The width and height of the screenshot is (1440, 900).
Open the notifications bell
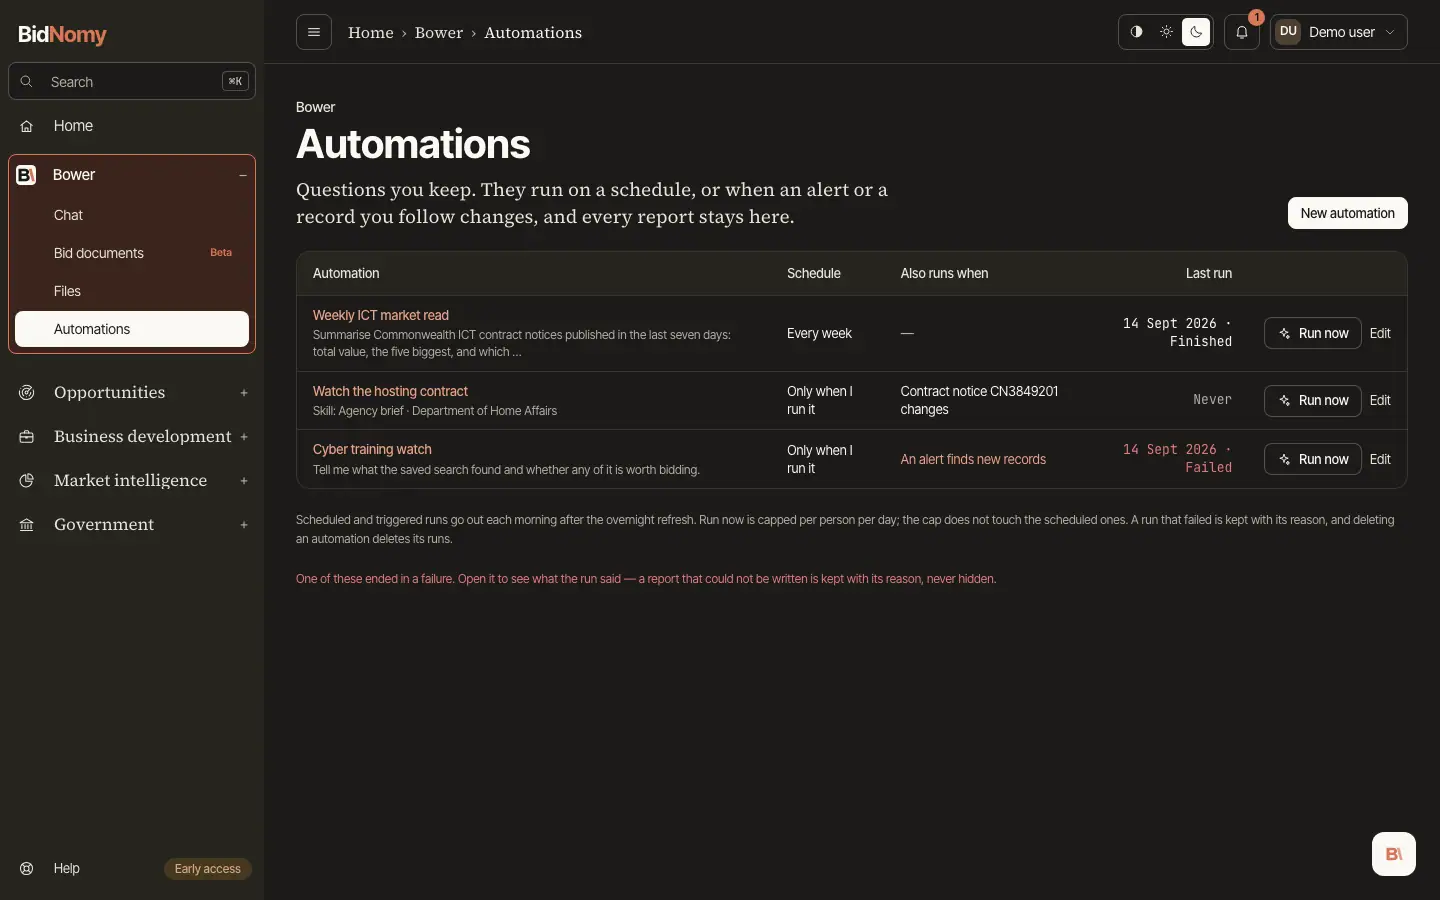click(x=1242, y=32)
